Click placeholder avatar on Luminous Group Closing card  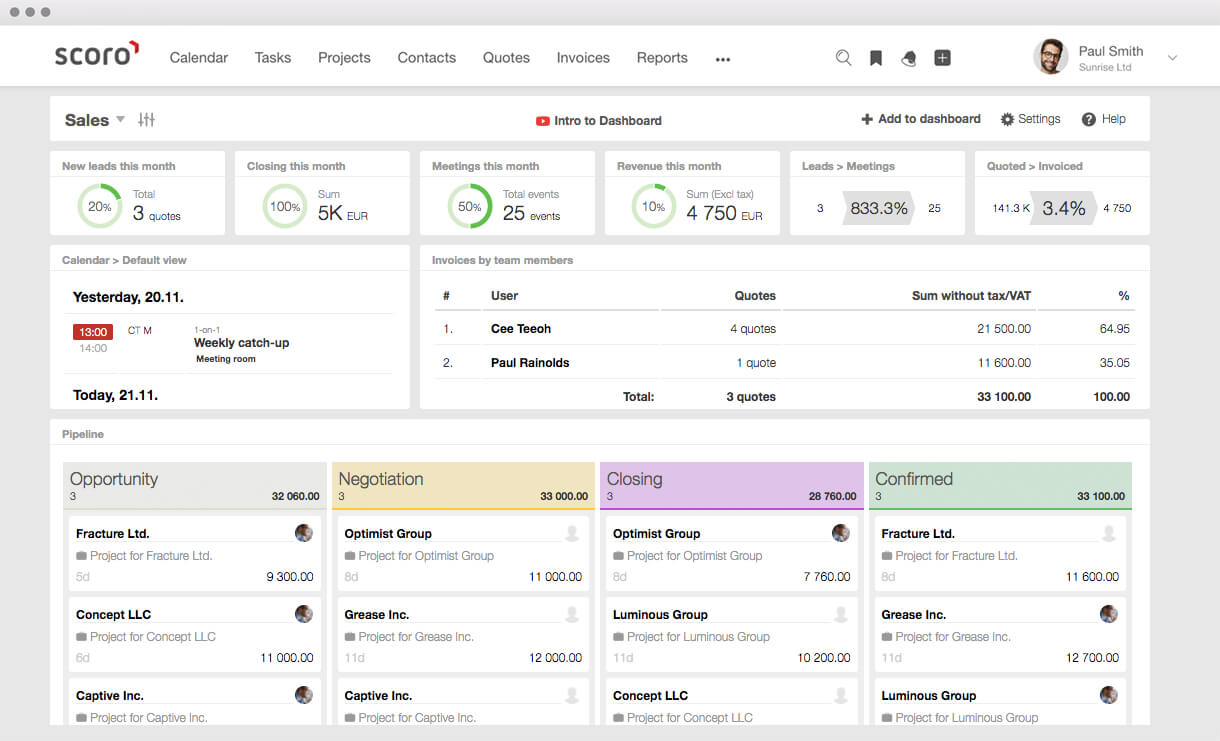point(841,614)
